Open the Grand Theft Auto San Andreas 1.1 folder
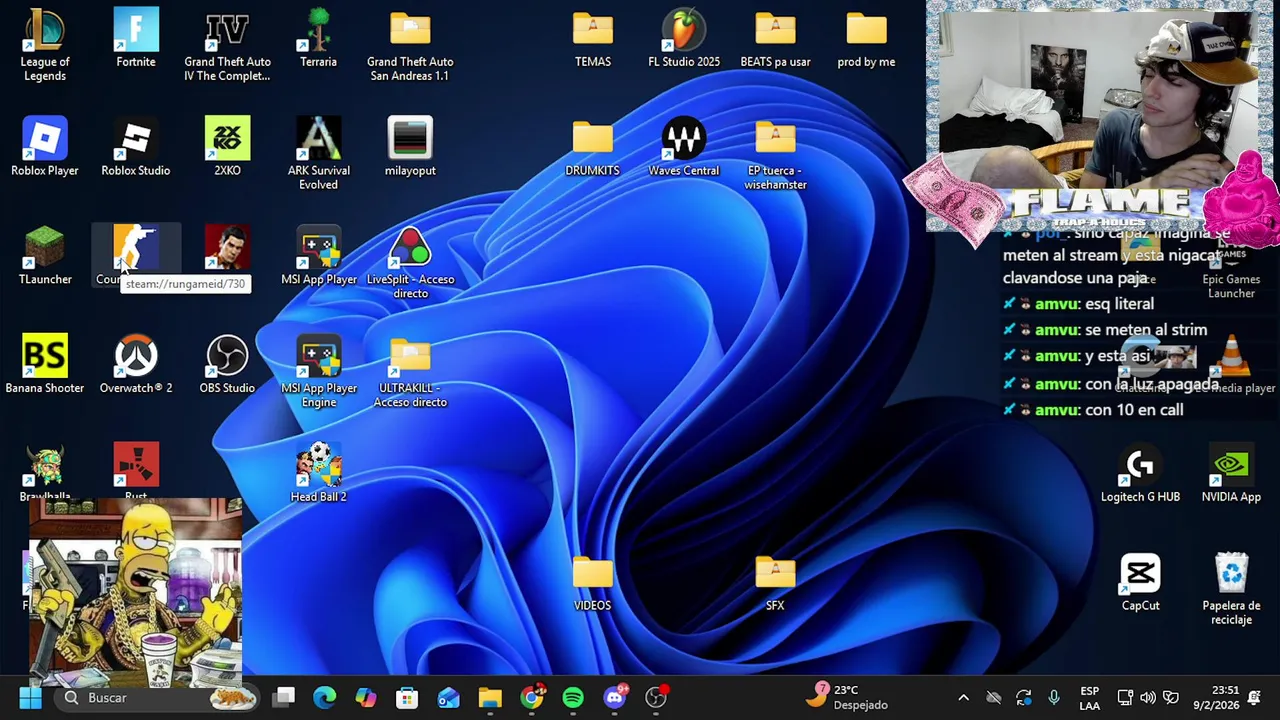1280x720 pixels. (410, 45)
